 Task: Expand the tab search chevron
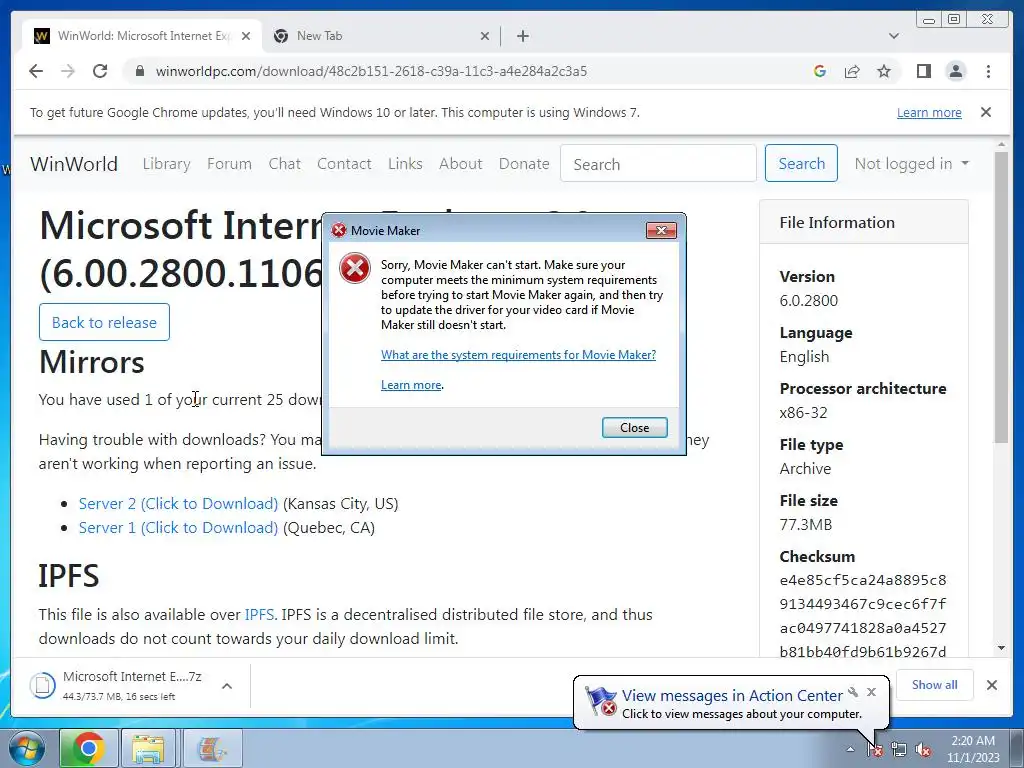[x=894, y=36]
